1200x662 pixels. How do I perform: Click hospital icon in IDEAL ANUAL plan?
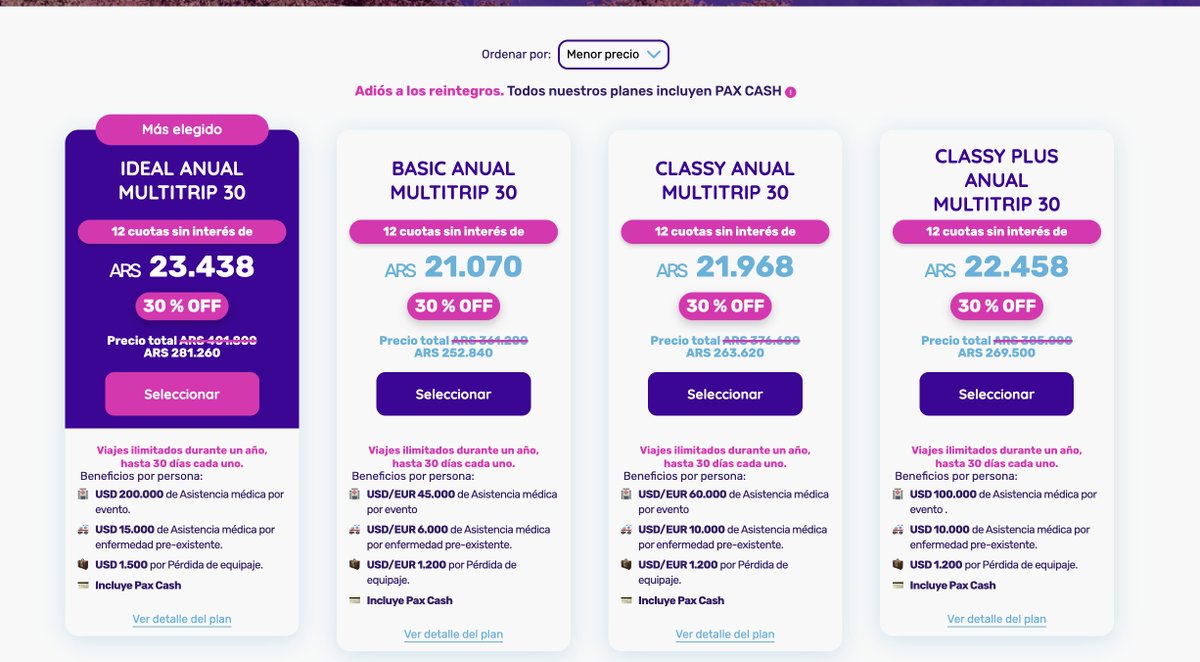tap(83, 494)
